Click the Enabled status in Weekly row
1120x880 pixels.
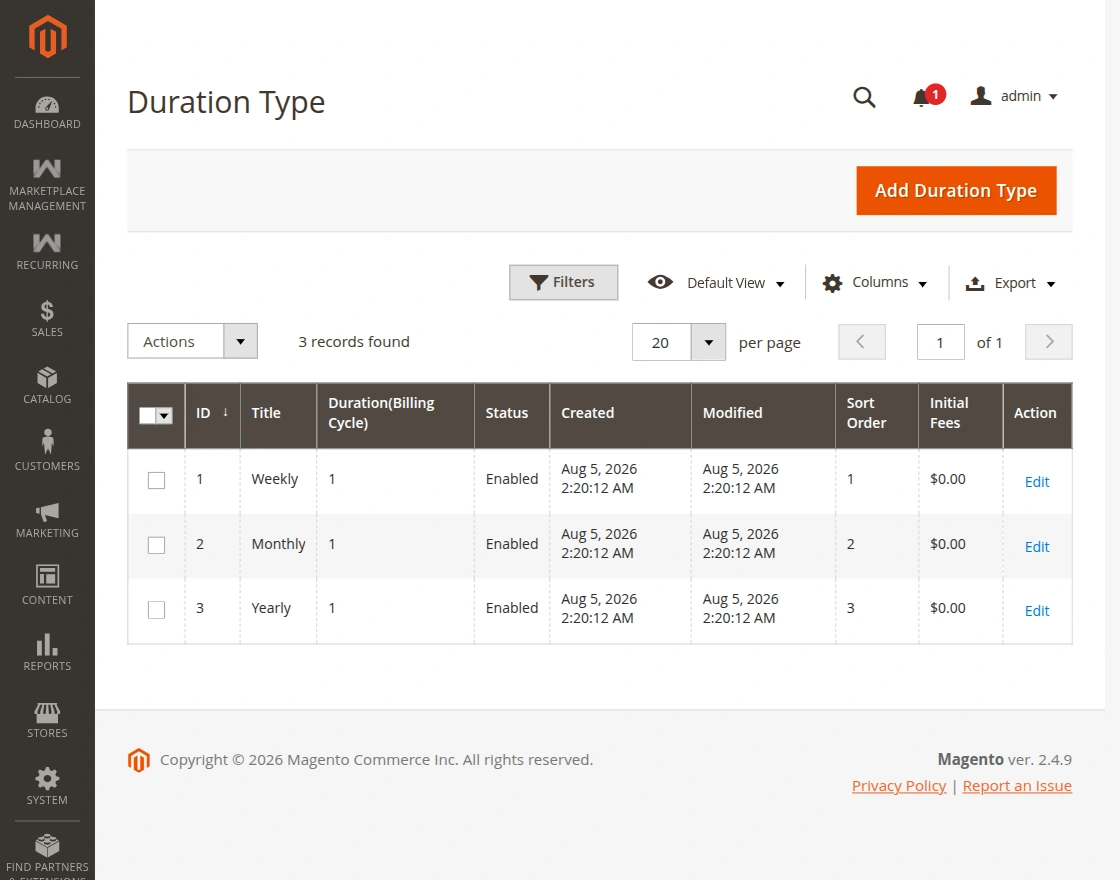pyautogui.click(x=512, y=479)
